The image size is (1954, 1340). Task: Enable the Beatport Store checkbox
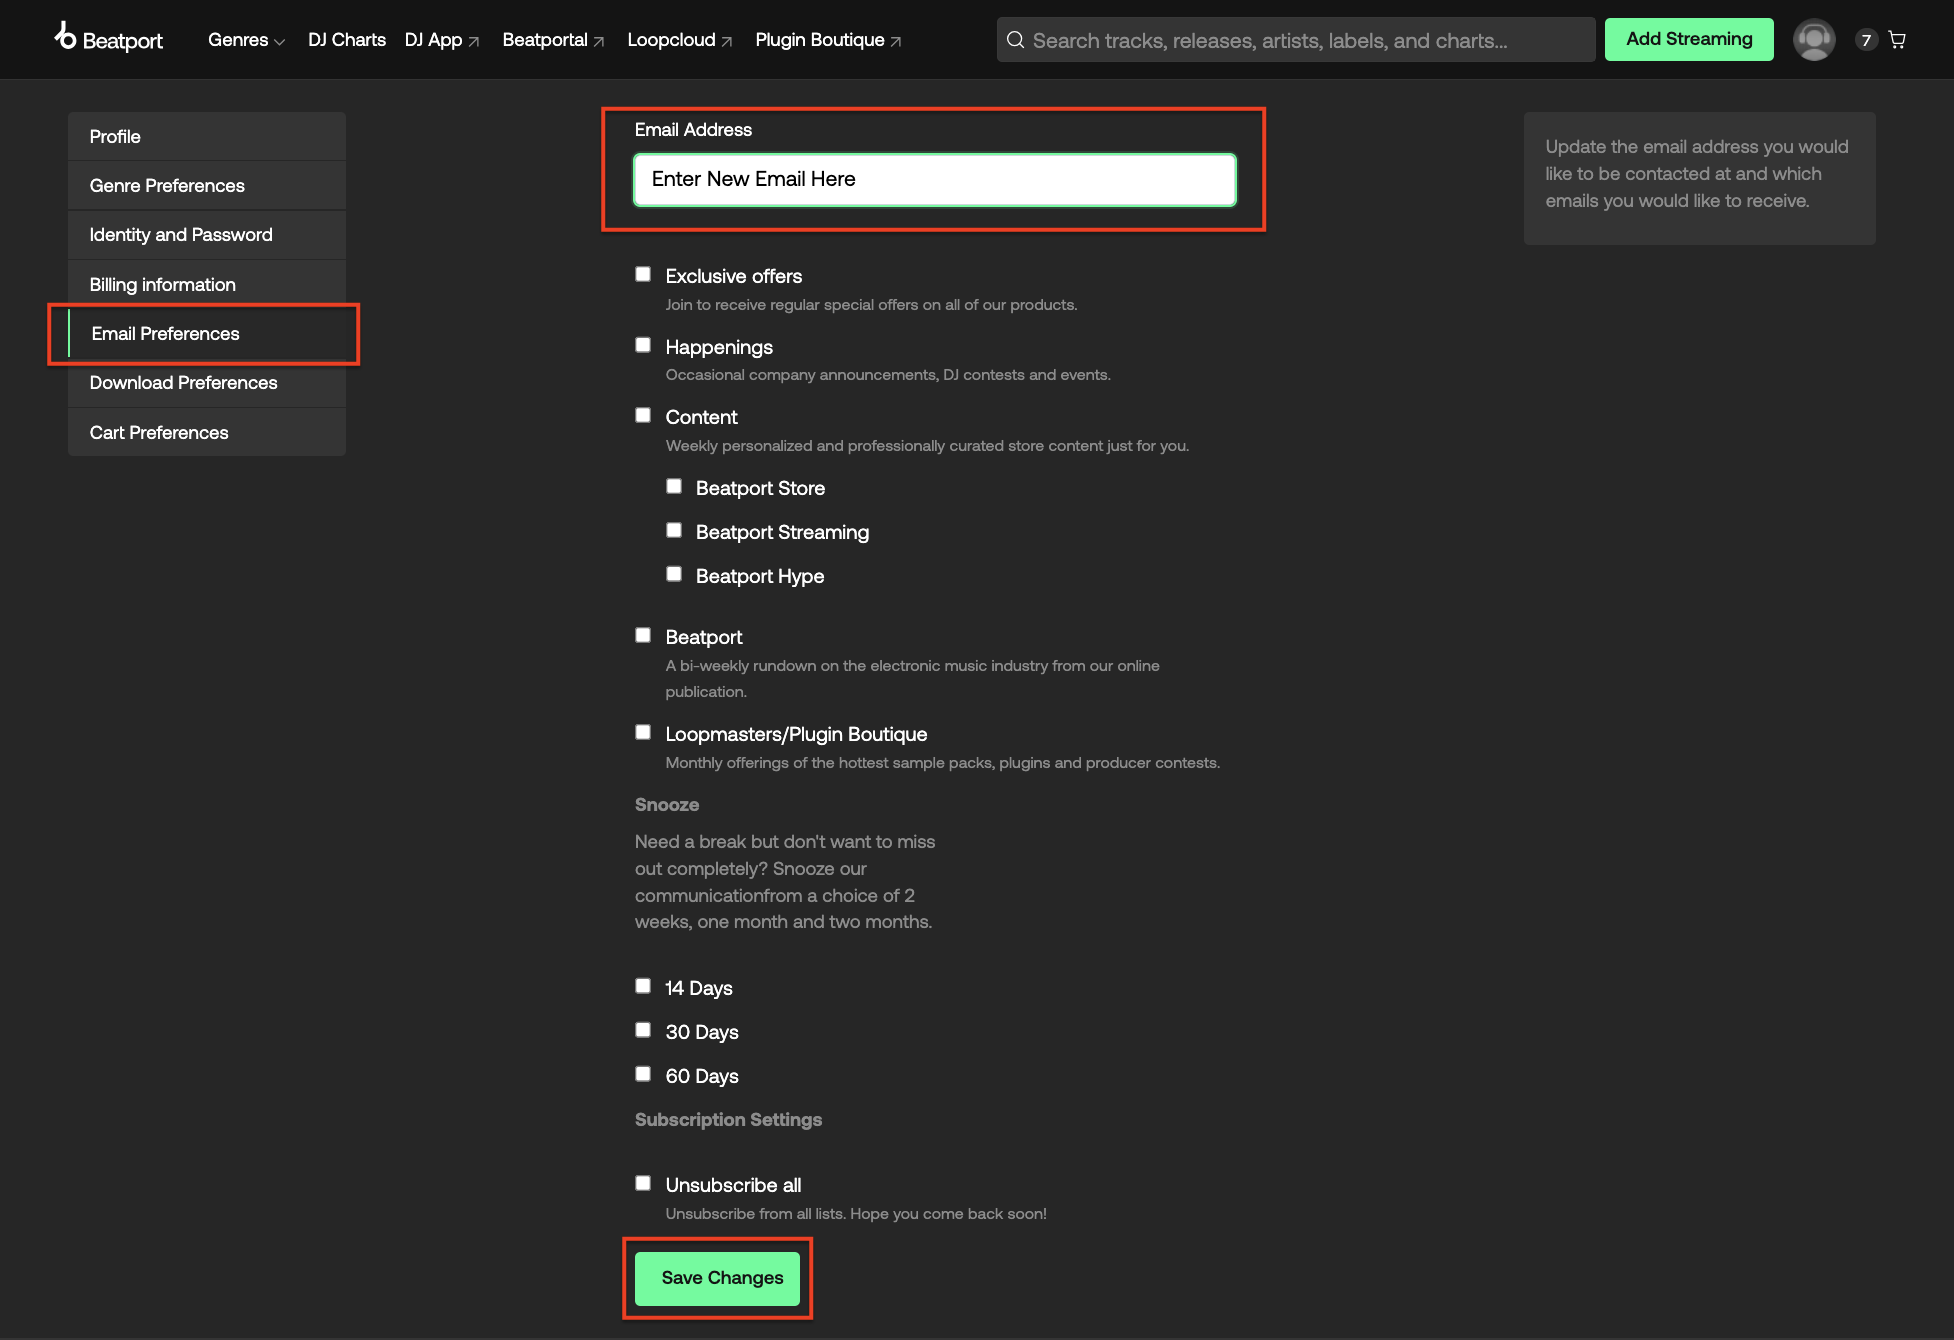[x=674, y=486]
